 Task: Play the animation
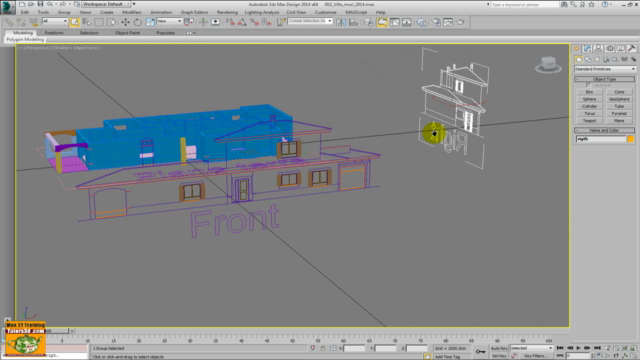click(x=578, y=348)
